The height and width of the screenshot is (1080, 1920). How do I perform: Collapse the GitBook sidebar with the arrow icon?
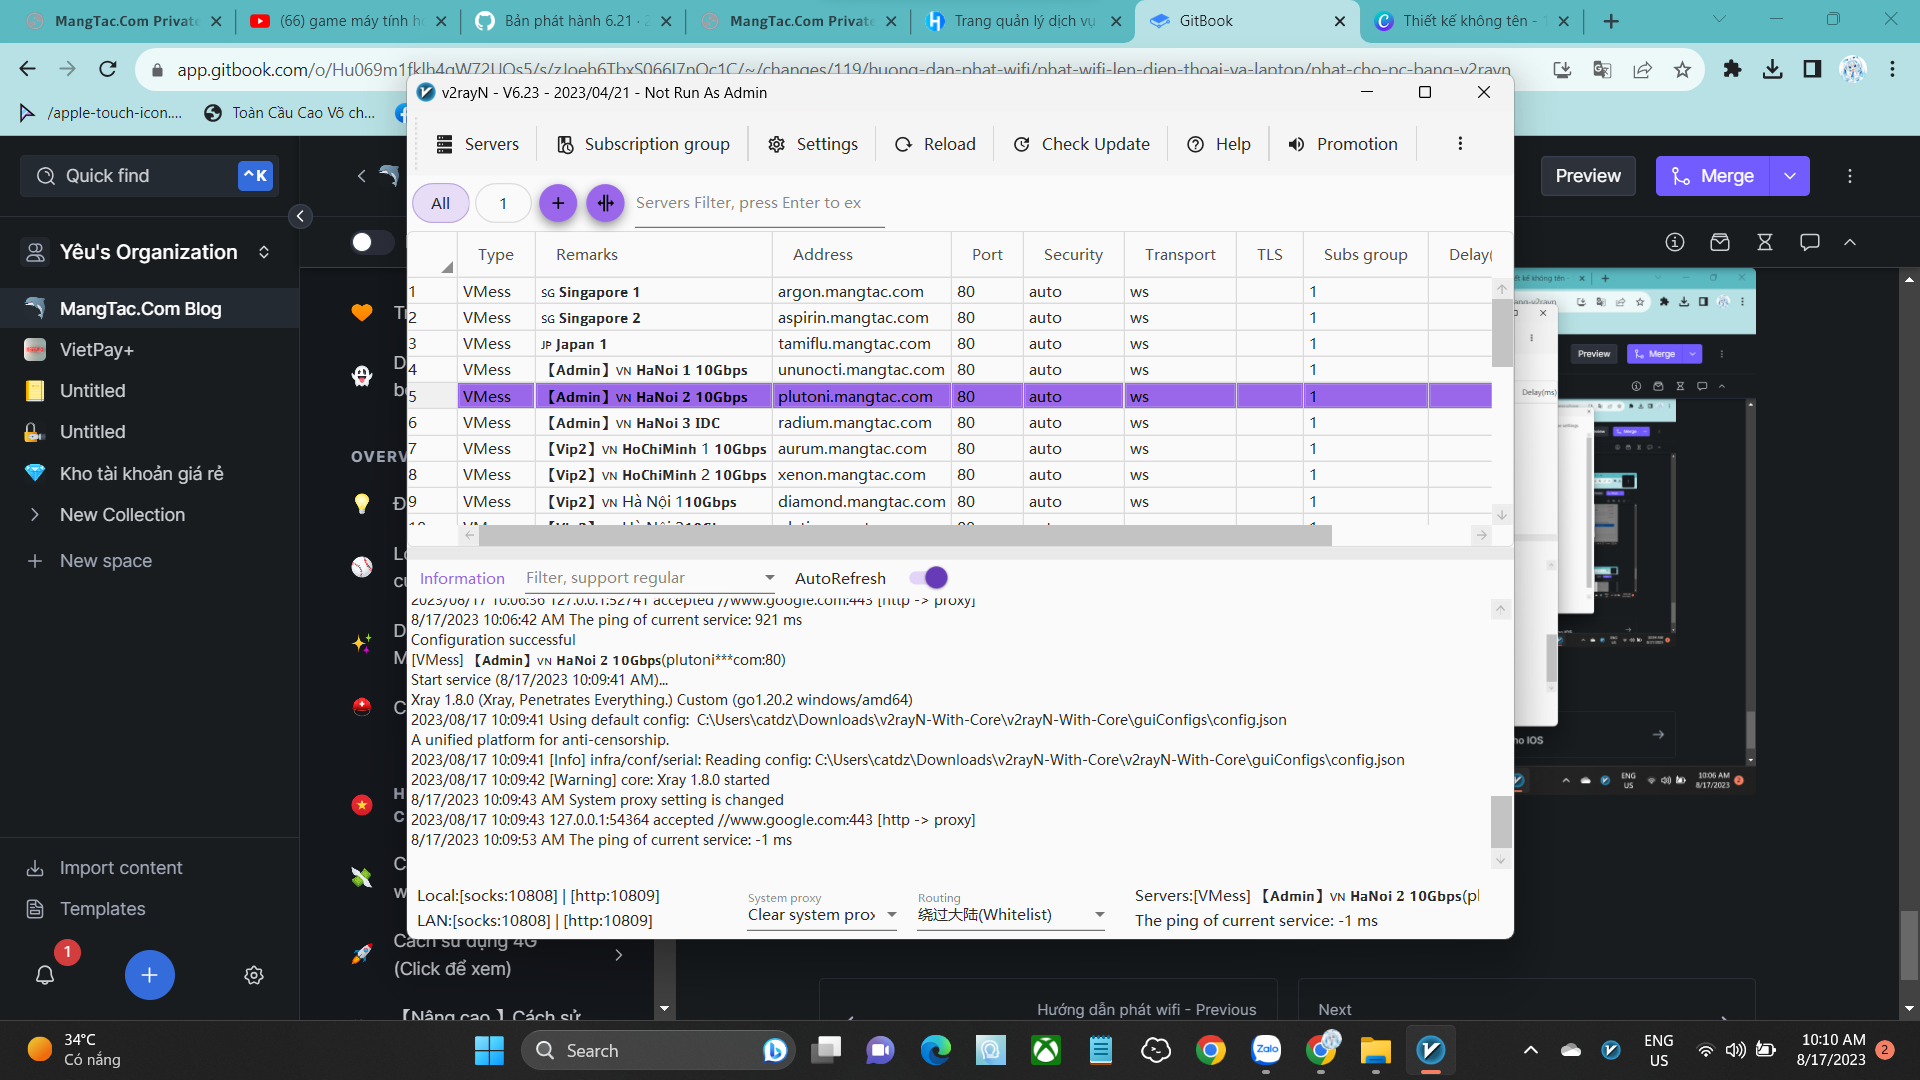300,216
